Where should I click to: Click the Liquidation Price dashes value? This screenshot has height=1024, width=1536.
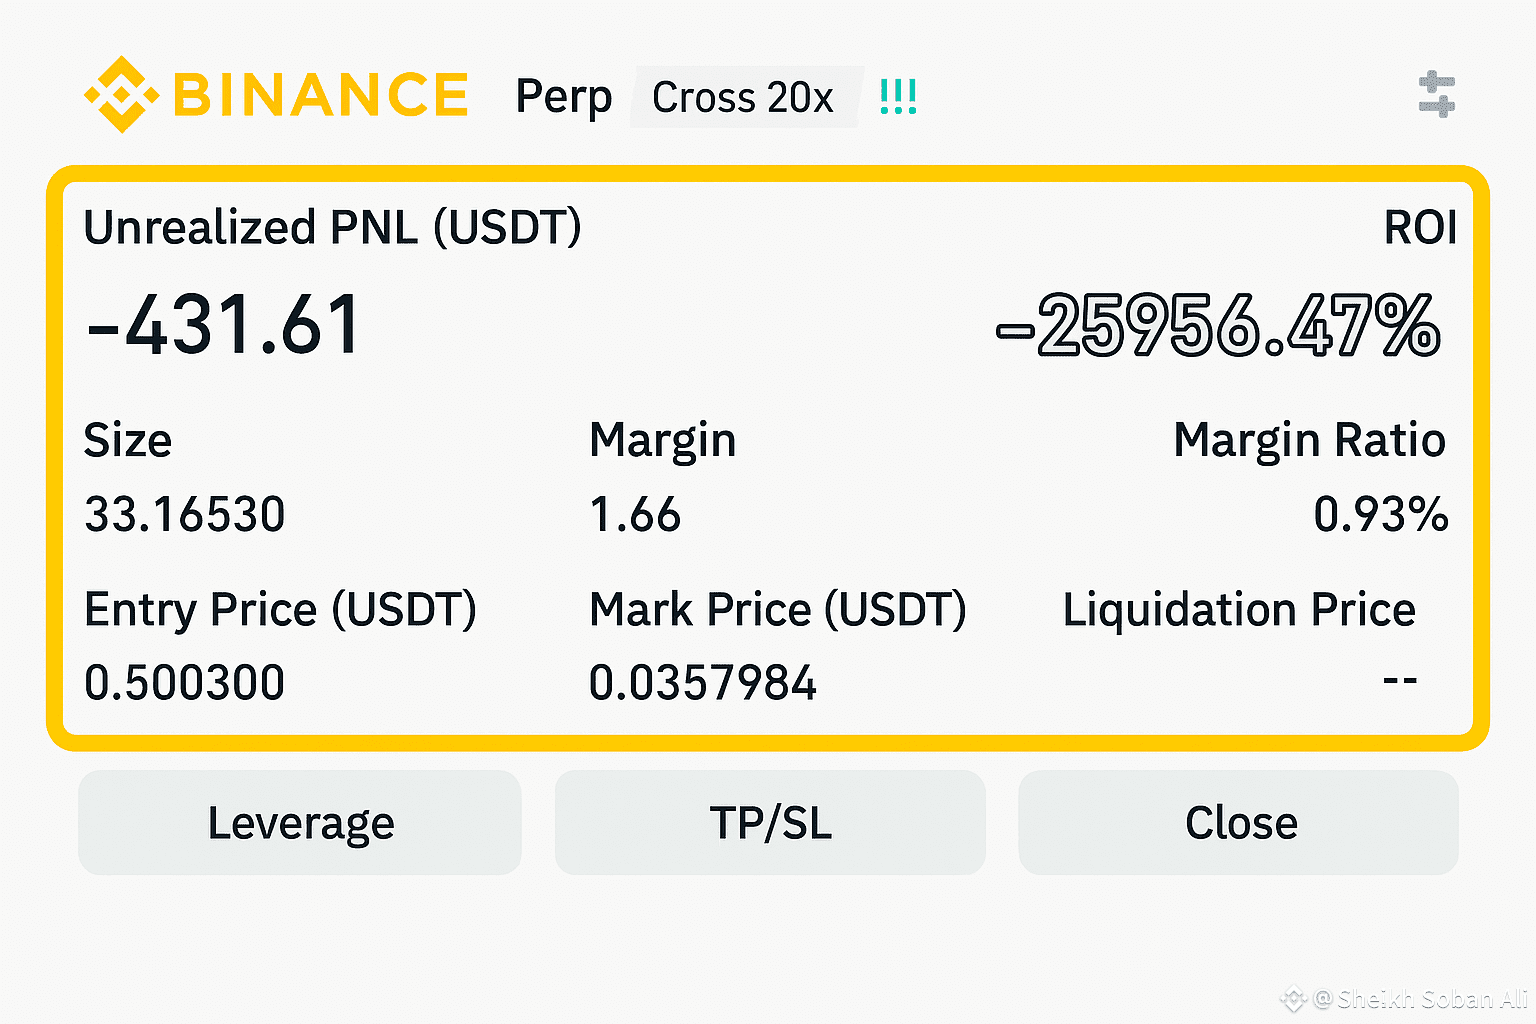point(1400,680)
